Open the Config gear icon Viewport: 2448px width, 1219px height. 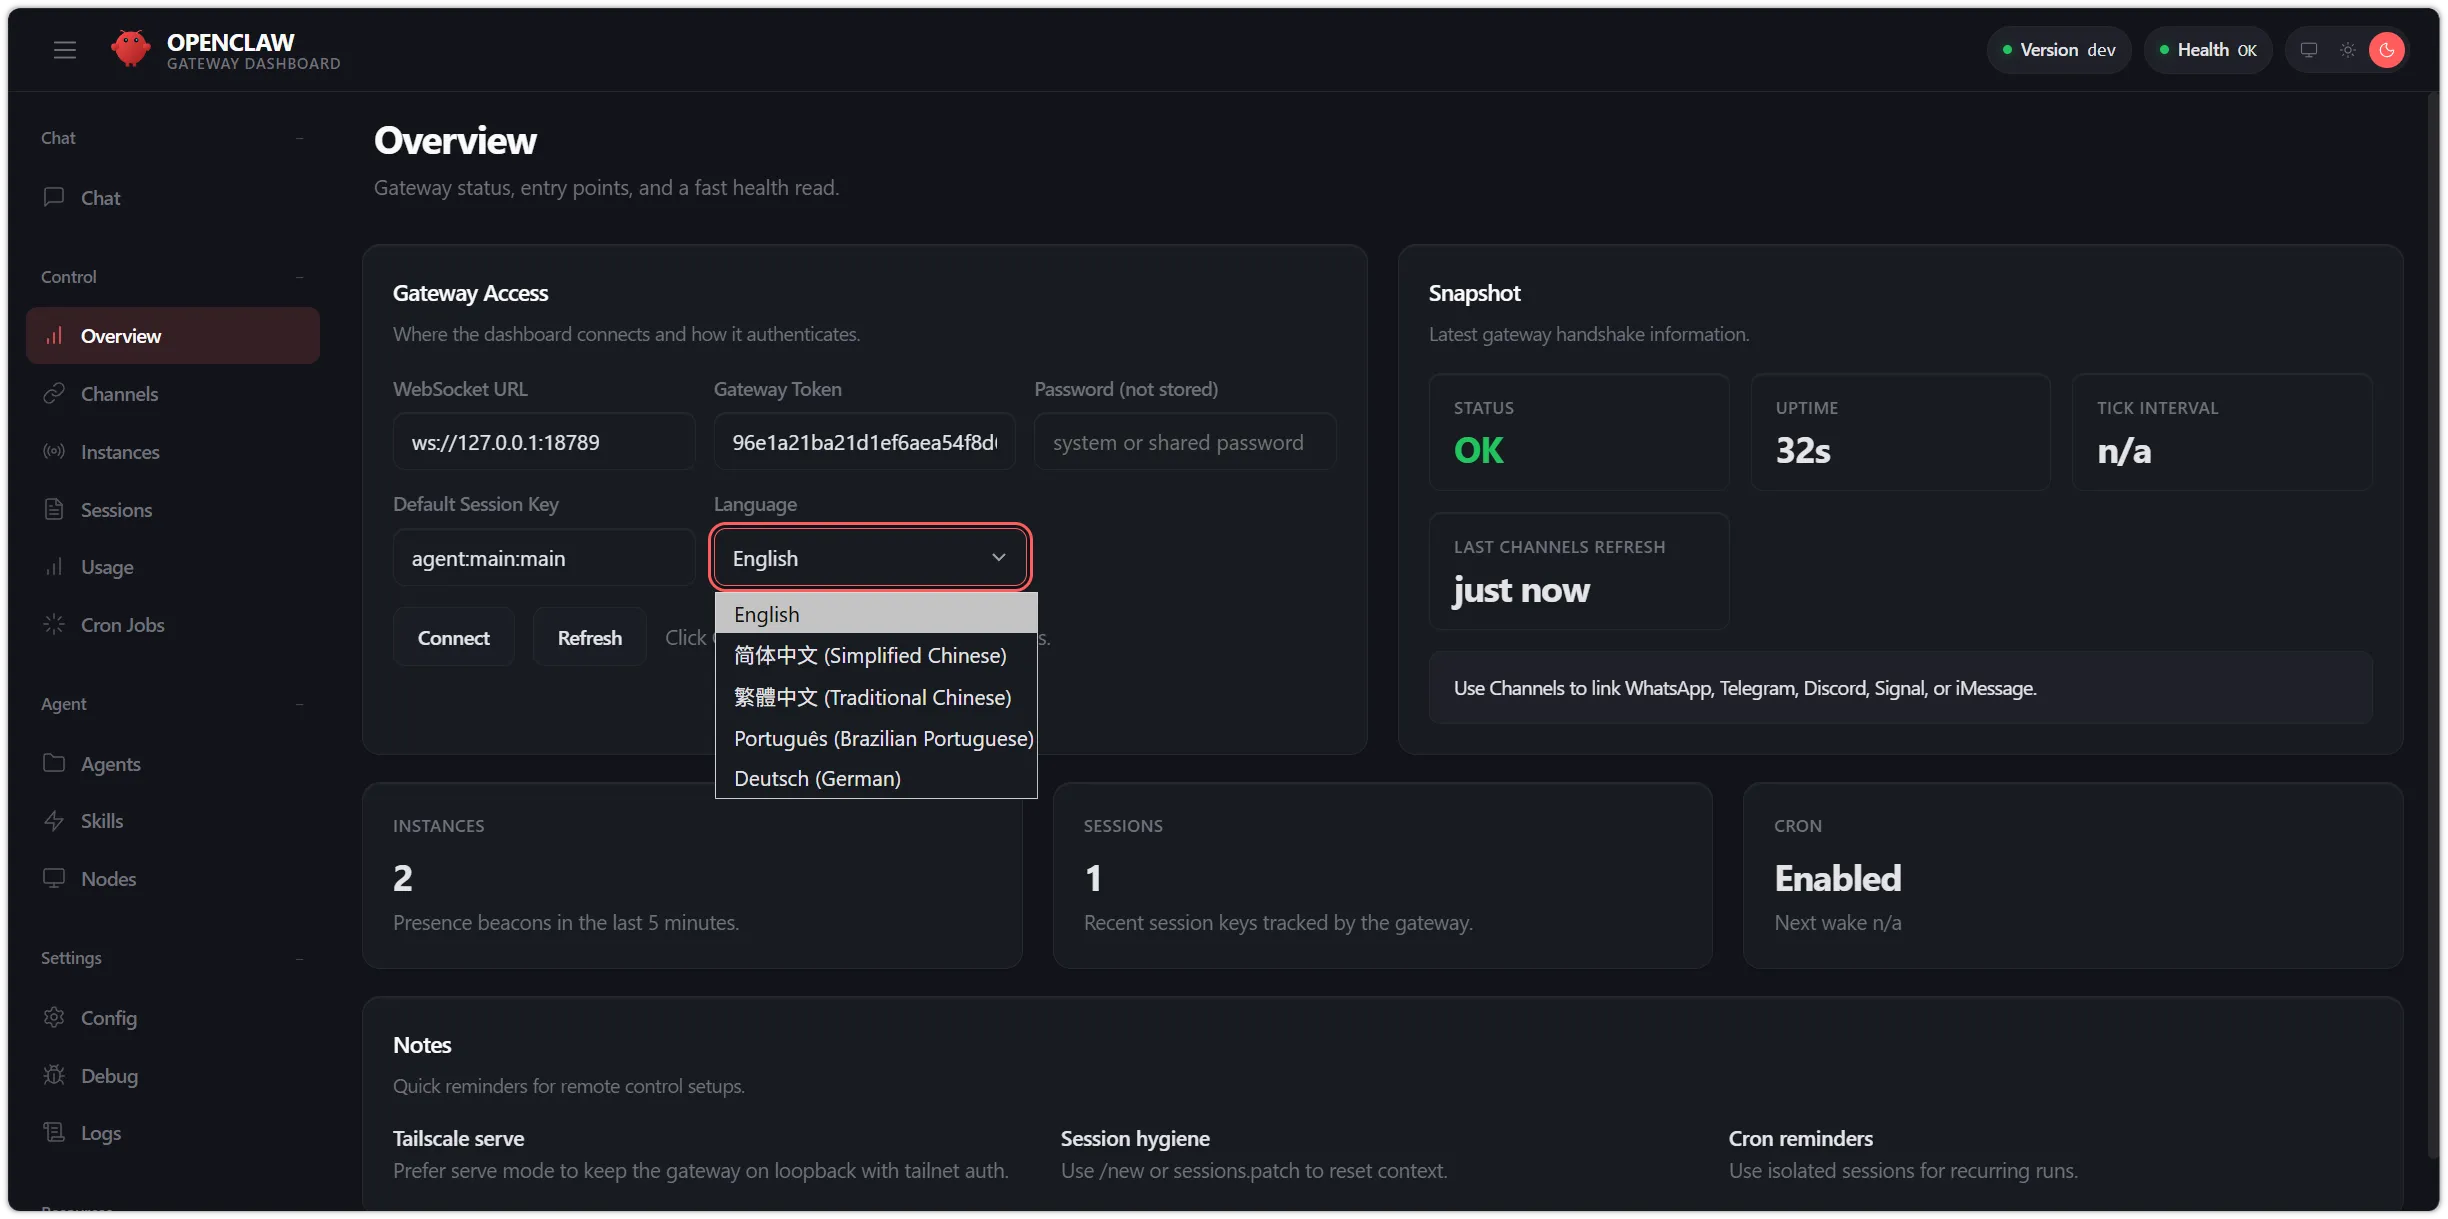coord(54,1018)
